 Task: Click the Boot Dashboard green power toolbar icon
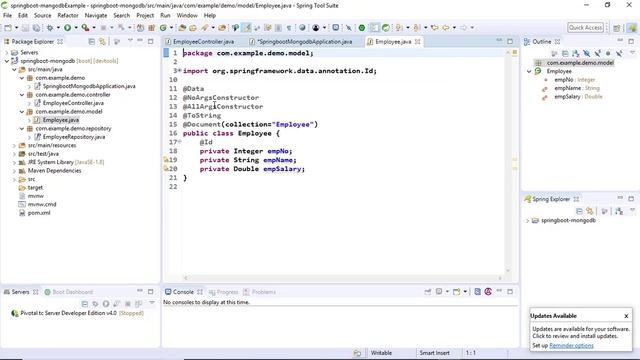[362, 28]
